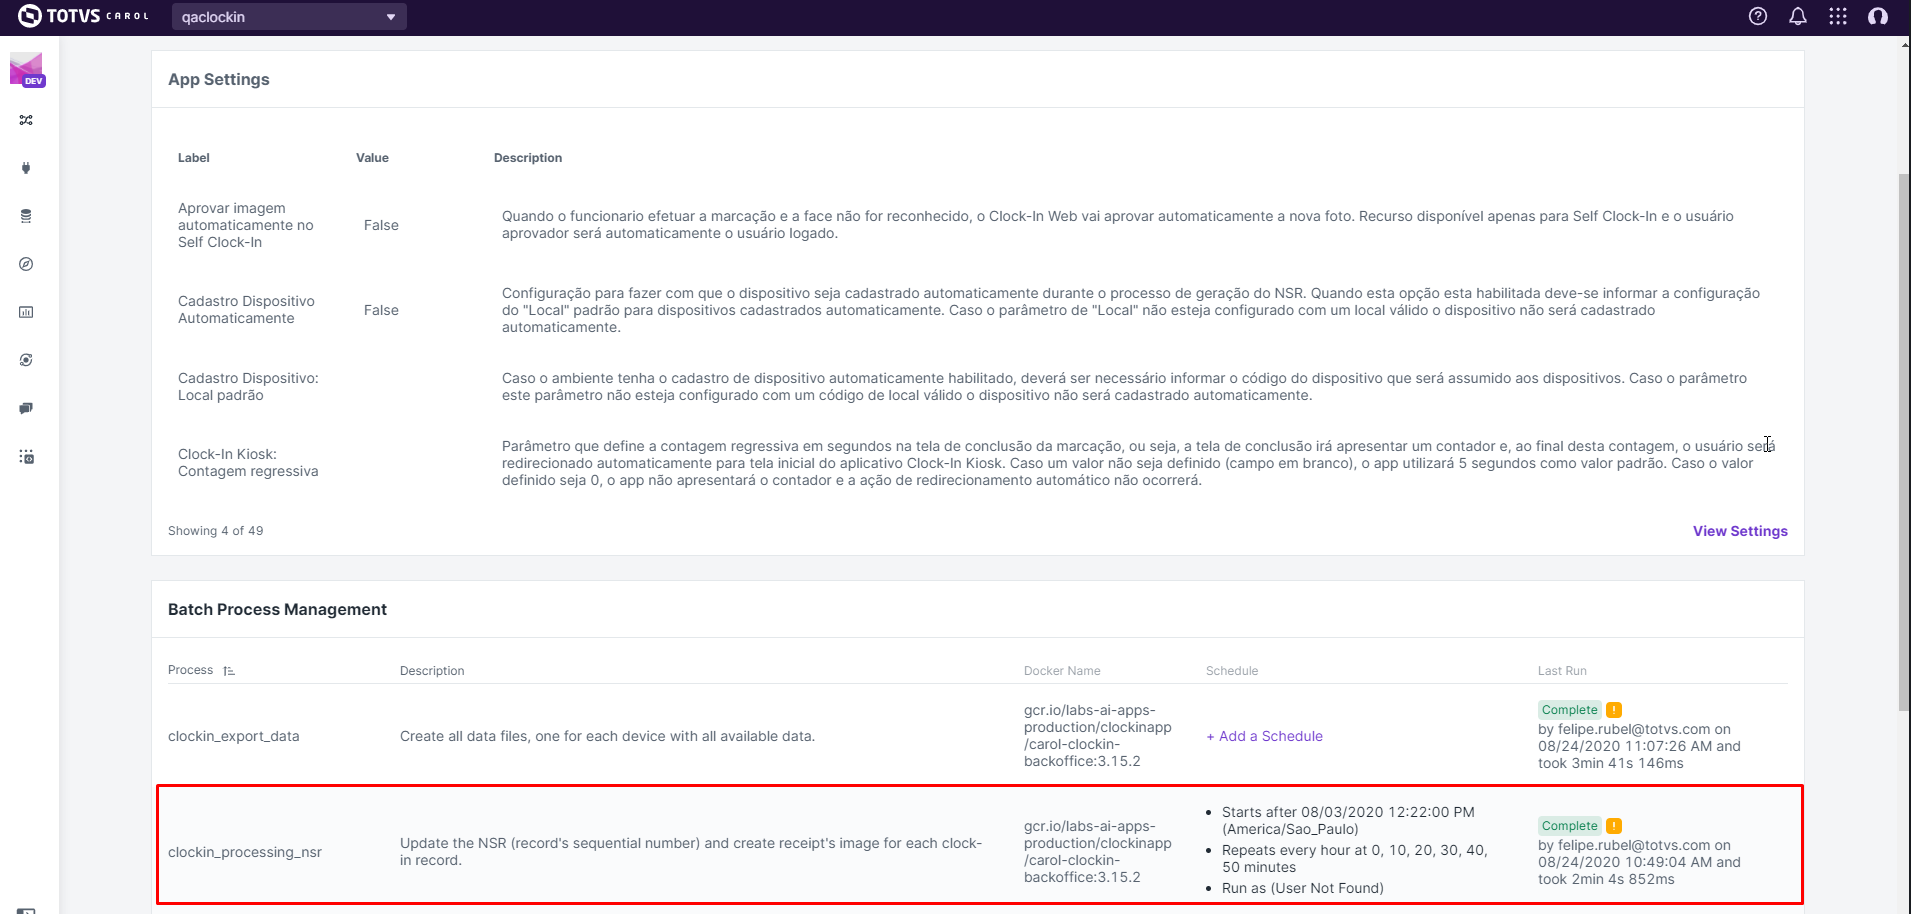
Task: Click warning icon on clockin_export_data last run
Action: [x=1614, y=710]
